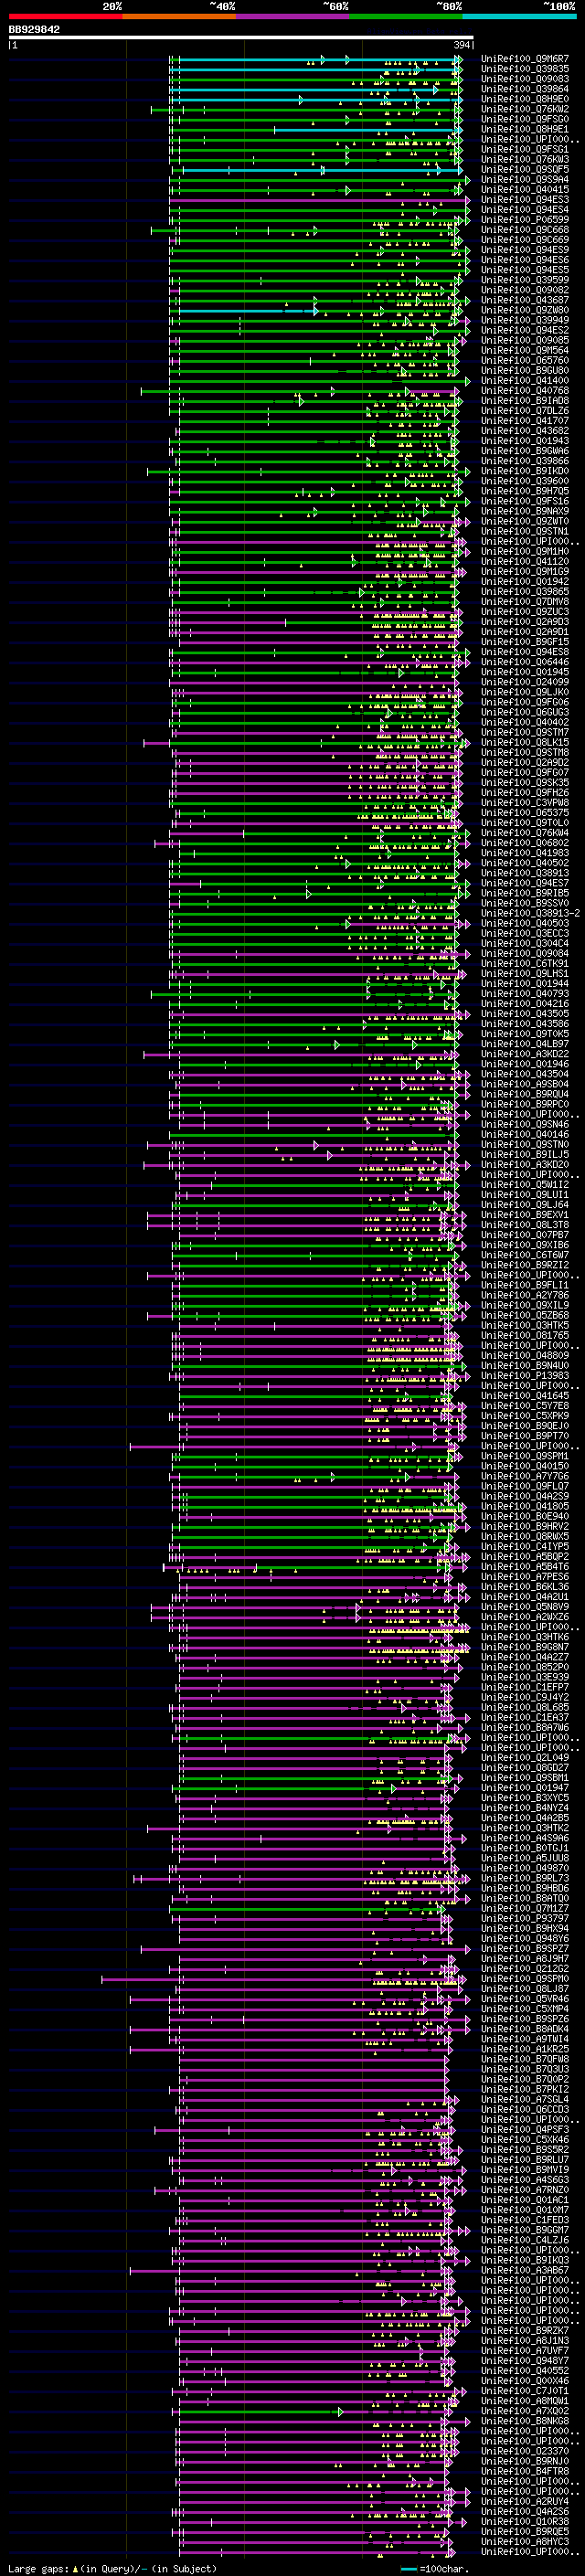Click the query end position 394

click(462, 45)
